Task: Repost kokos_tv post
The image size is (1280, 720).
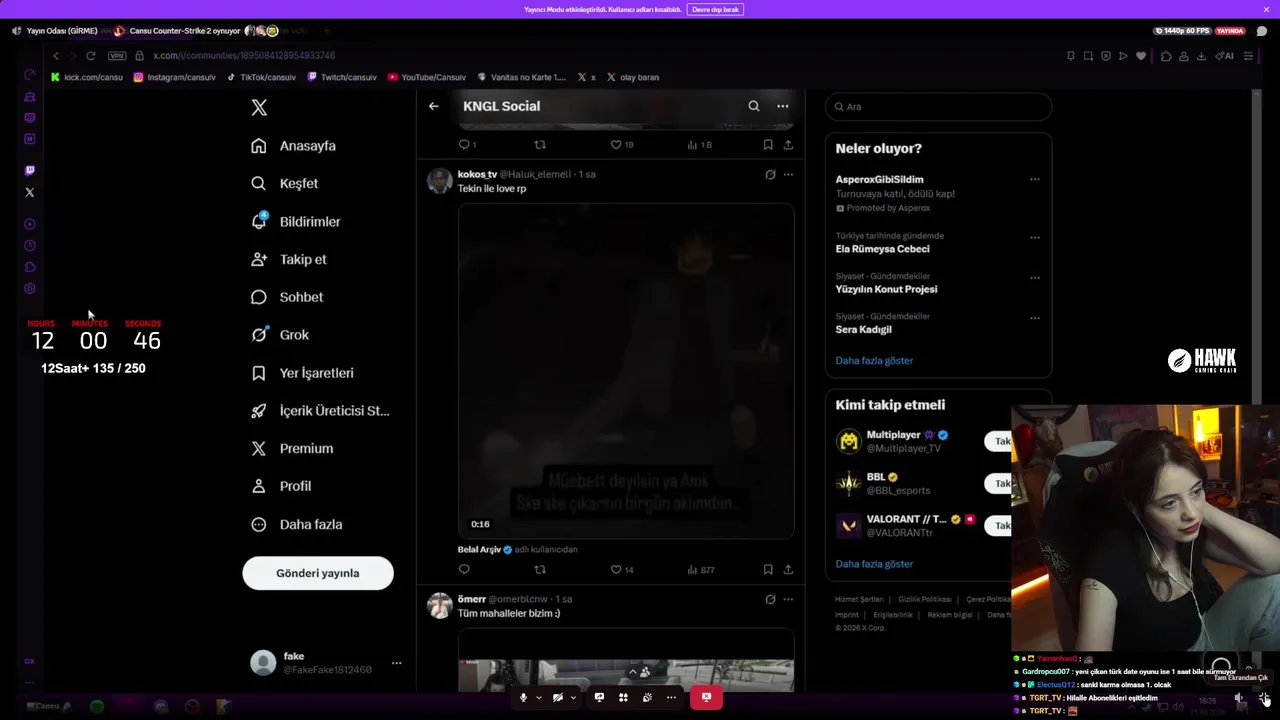Action: (540, 570)
